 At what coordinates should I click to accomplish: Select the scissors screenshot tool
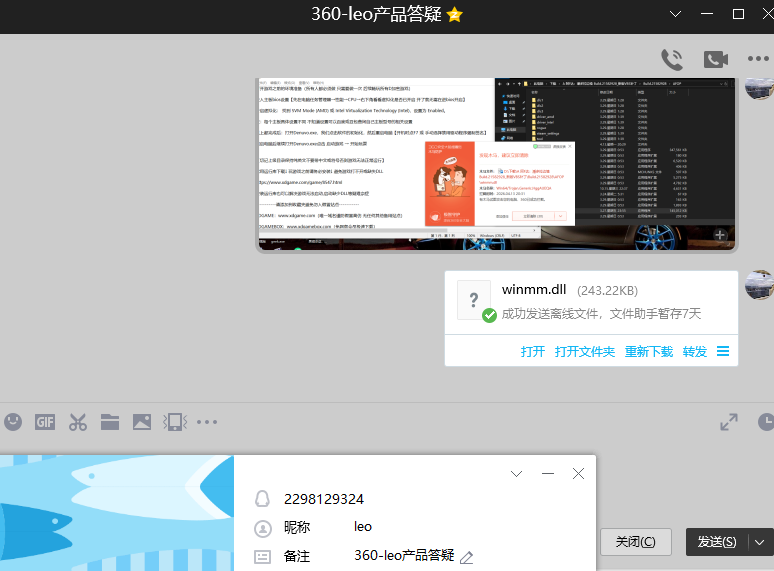78,422
